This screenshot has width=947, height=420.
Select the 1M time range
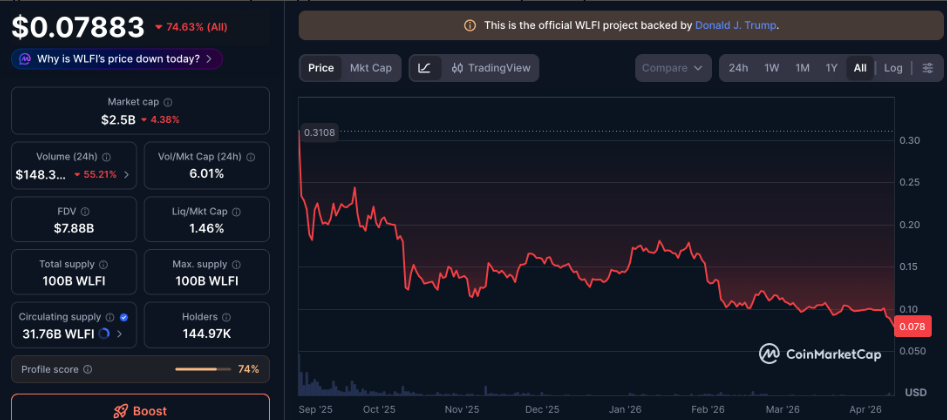tap(802, 68)
